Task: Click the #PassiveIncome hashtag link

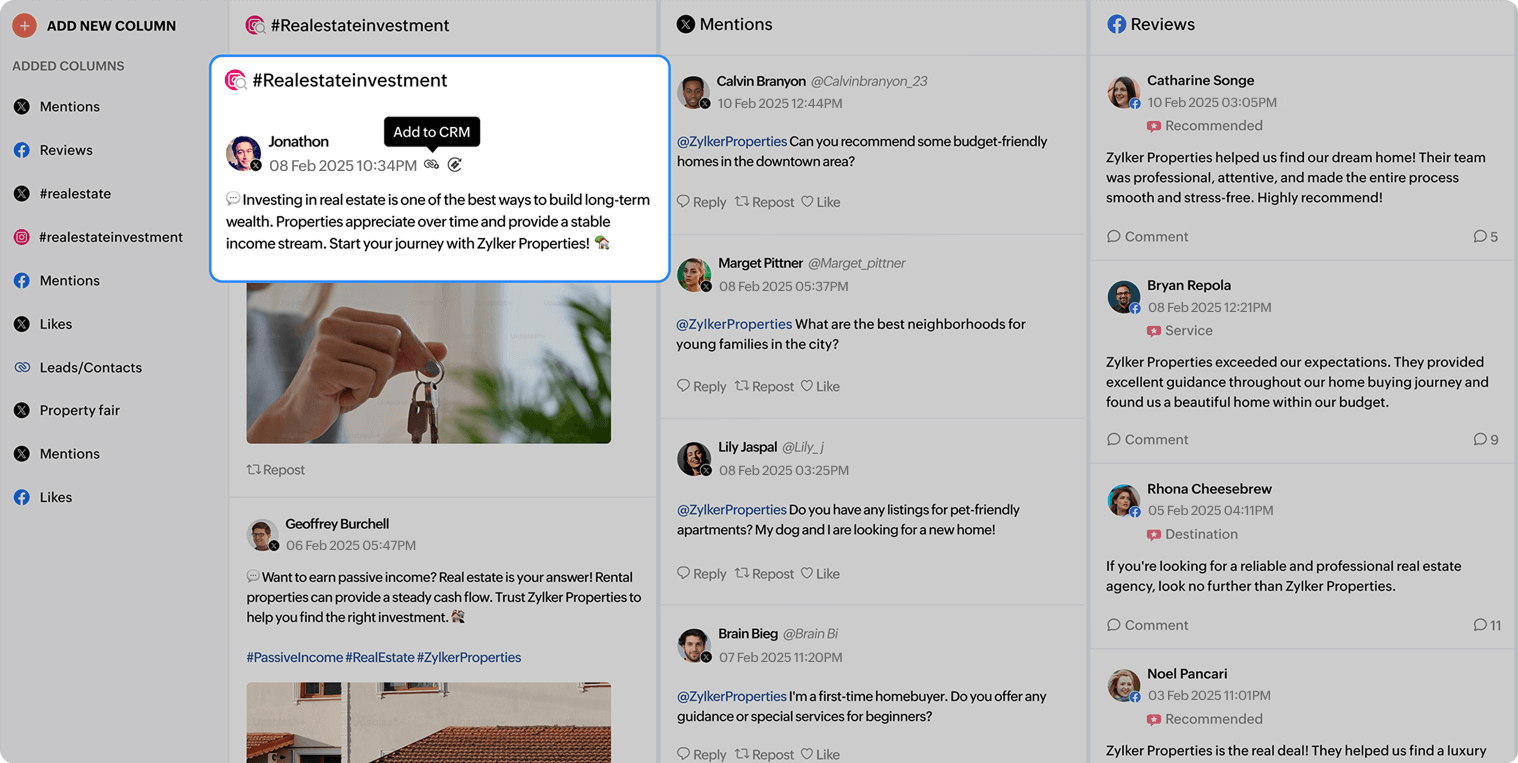Action: coord(294,657)
